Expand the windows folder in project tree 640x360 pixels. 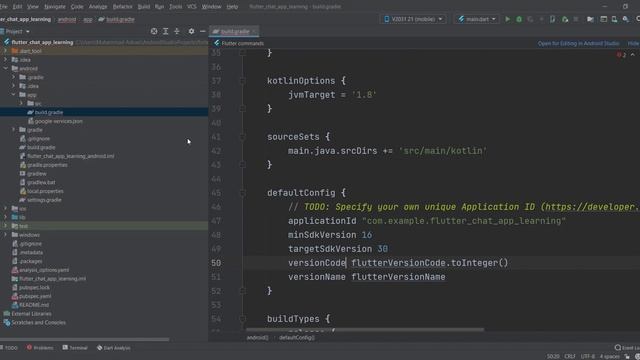click(6, 235)
